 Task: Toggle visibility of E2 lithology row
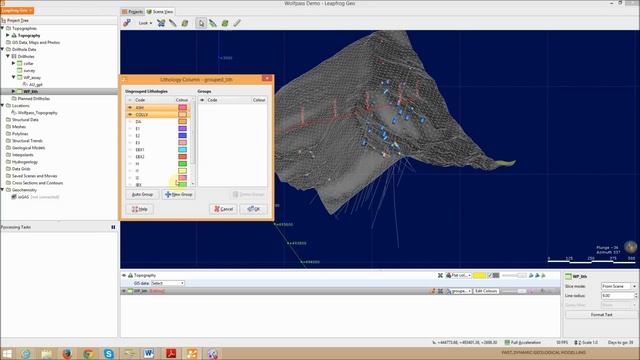130,136
